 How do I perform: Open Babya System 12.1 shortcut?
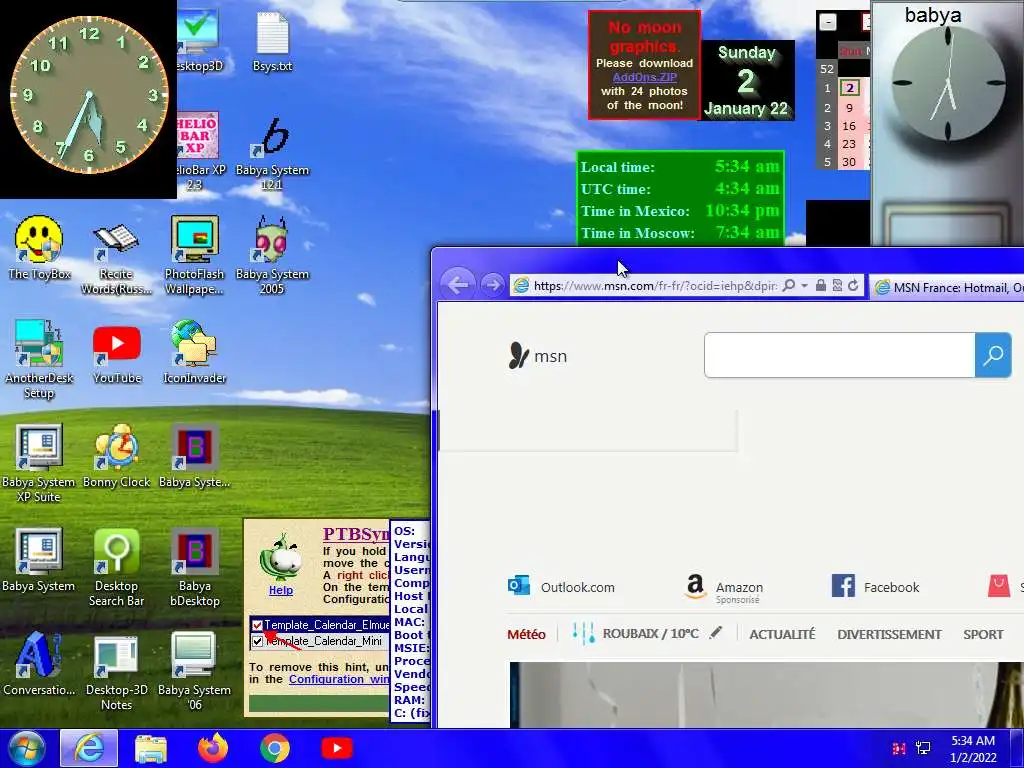pyautogui.click(x=272, y=153)
